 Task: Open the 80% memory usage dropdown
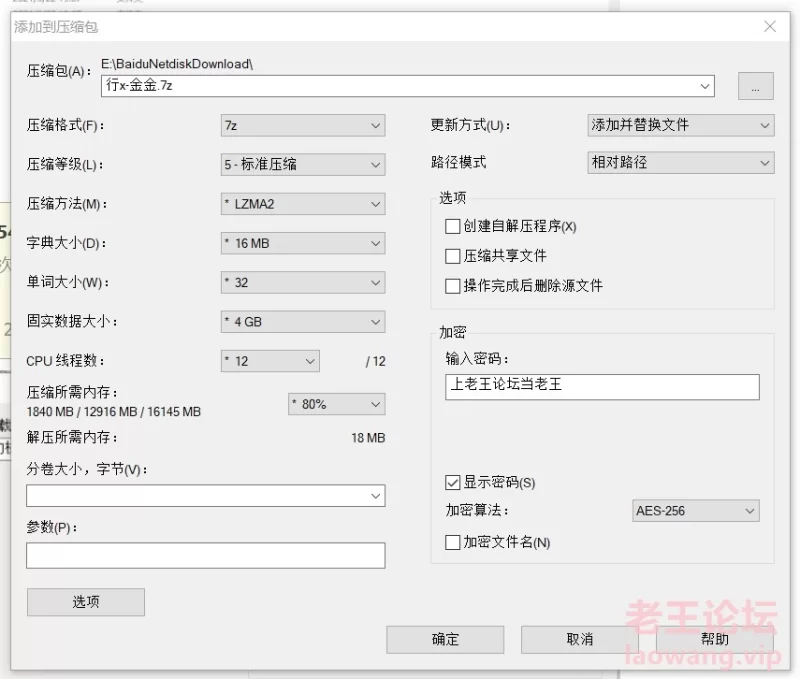337,404
